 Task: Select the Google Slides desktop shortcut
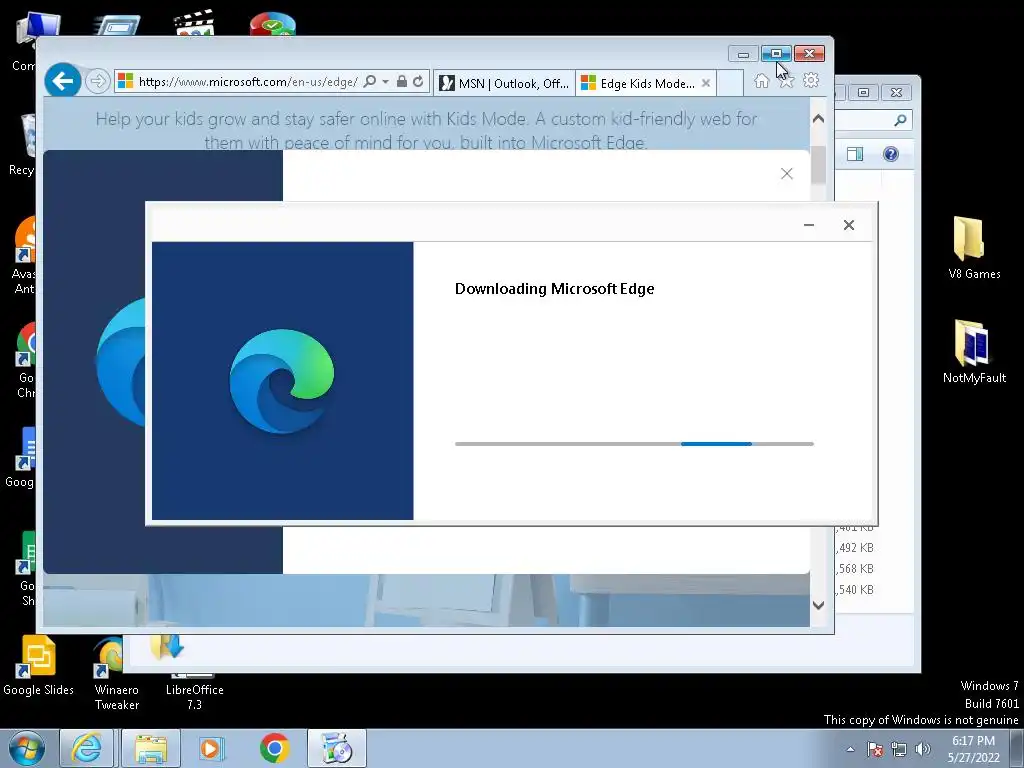click(38, 664)
